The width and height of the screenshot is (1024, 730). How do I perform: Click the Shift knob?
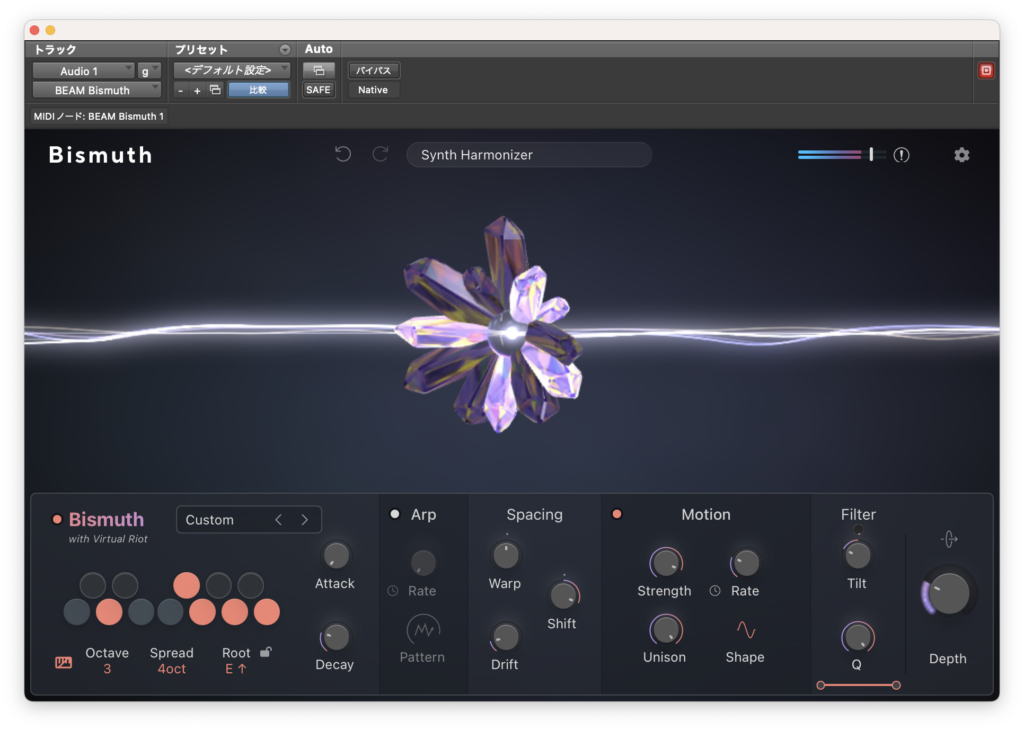pyautogui.click(x=563, y=595)
